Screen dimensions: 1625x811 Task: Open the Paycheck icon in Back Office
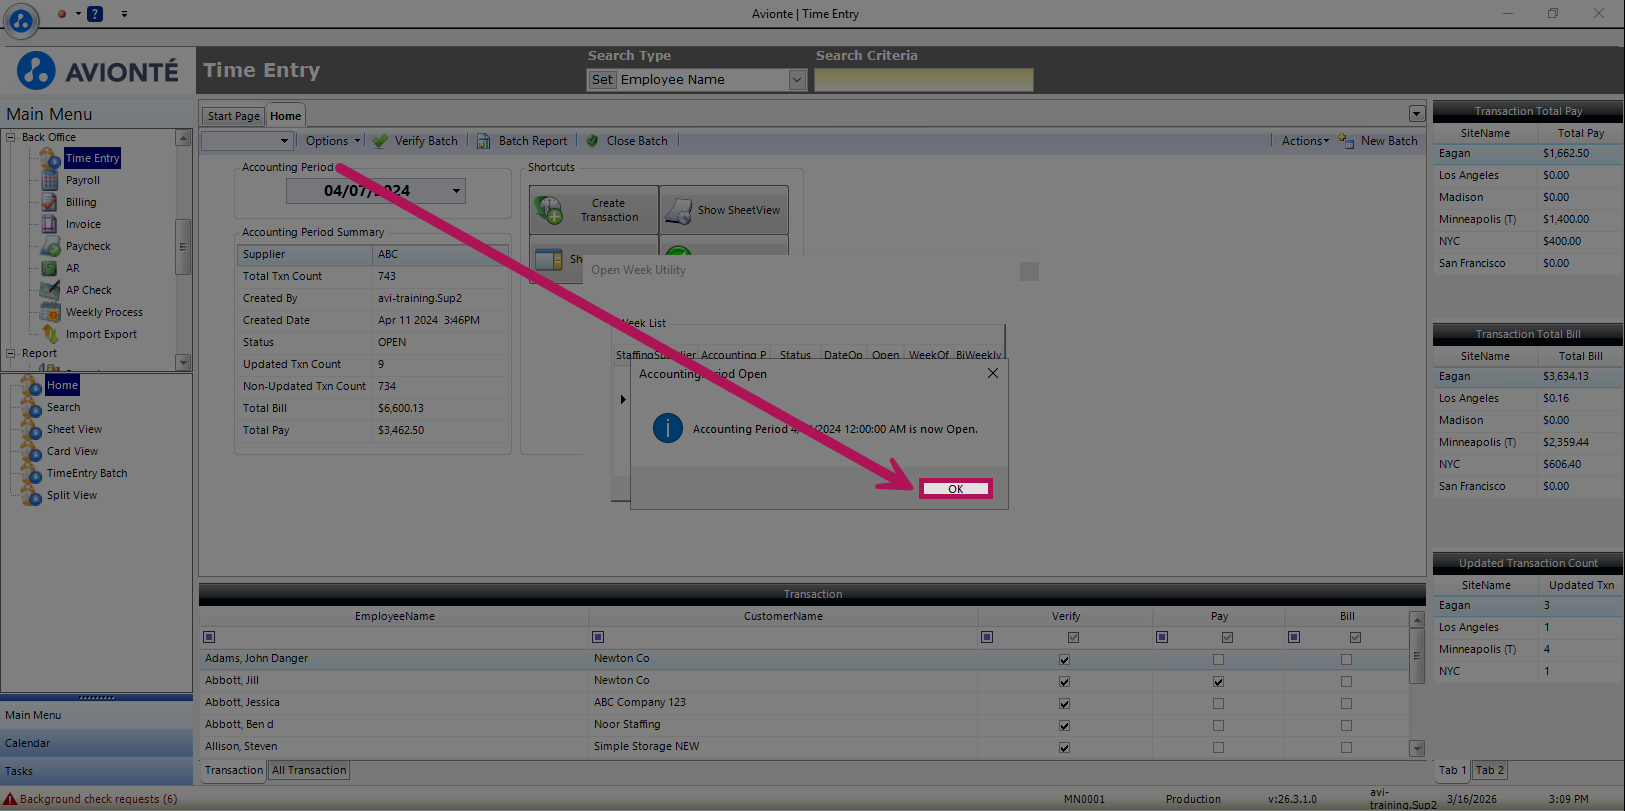50,246
